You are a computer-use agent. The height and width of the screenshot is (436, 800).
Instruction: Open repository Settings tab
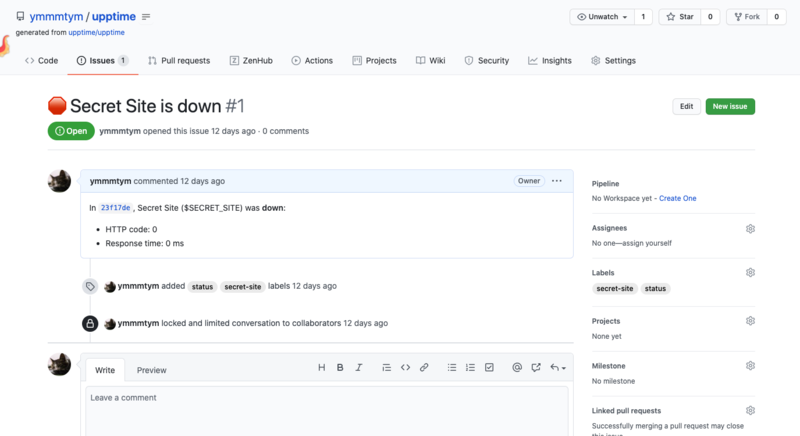point(613,61)
